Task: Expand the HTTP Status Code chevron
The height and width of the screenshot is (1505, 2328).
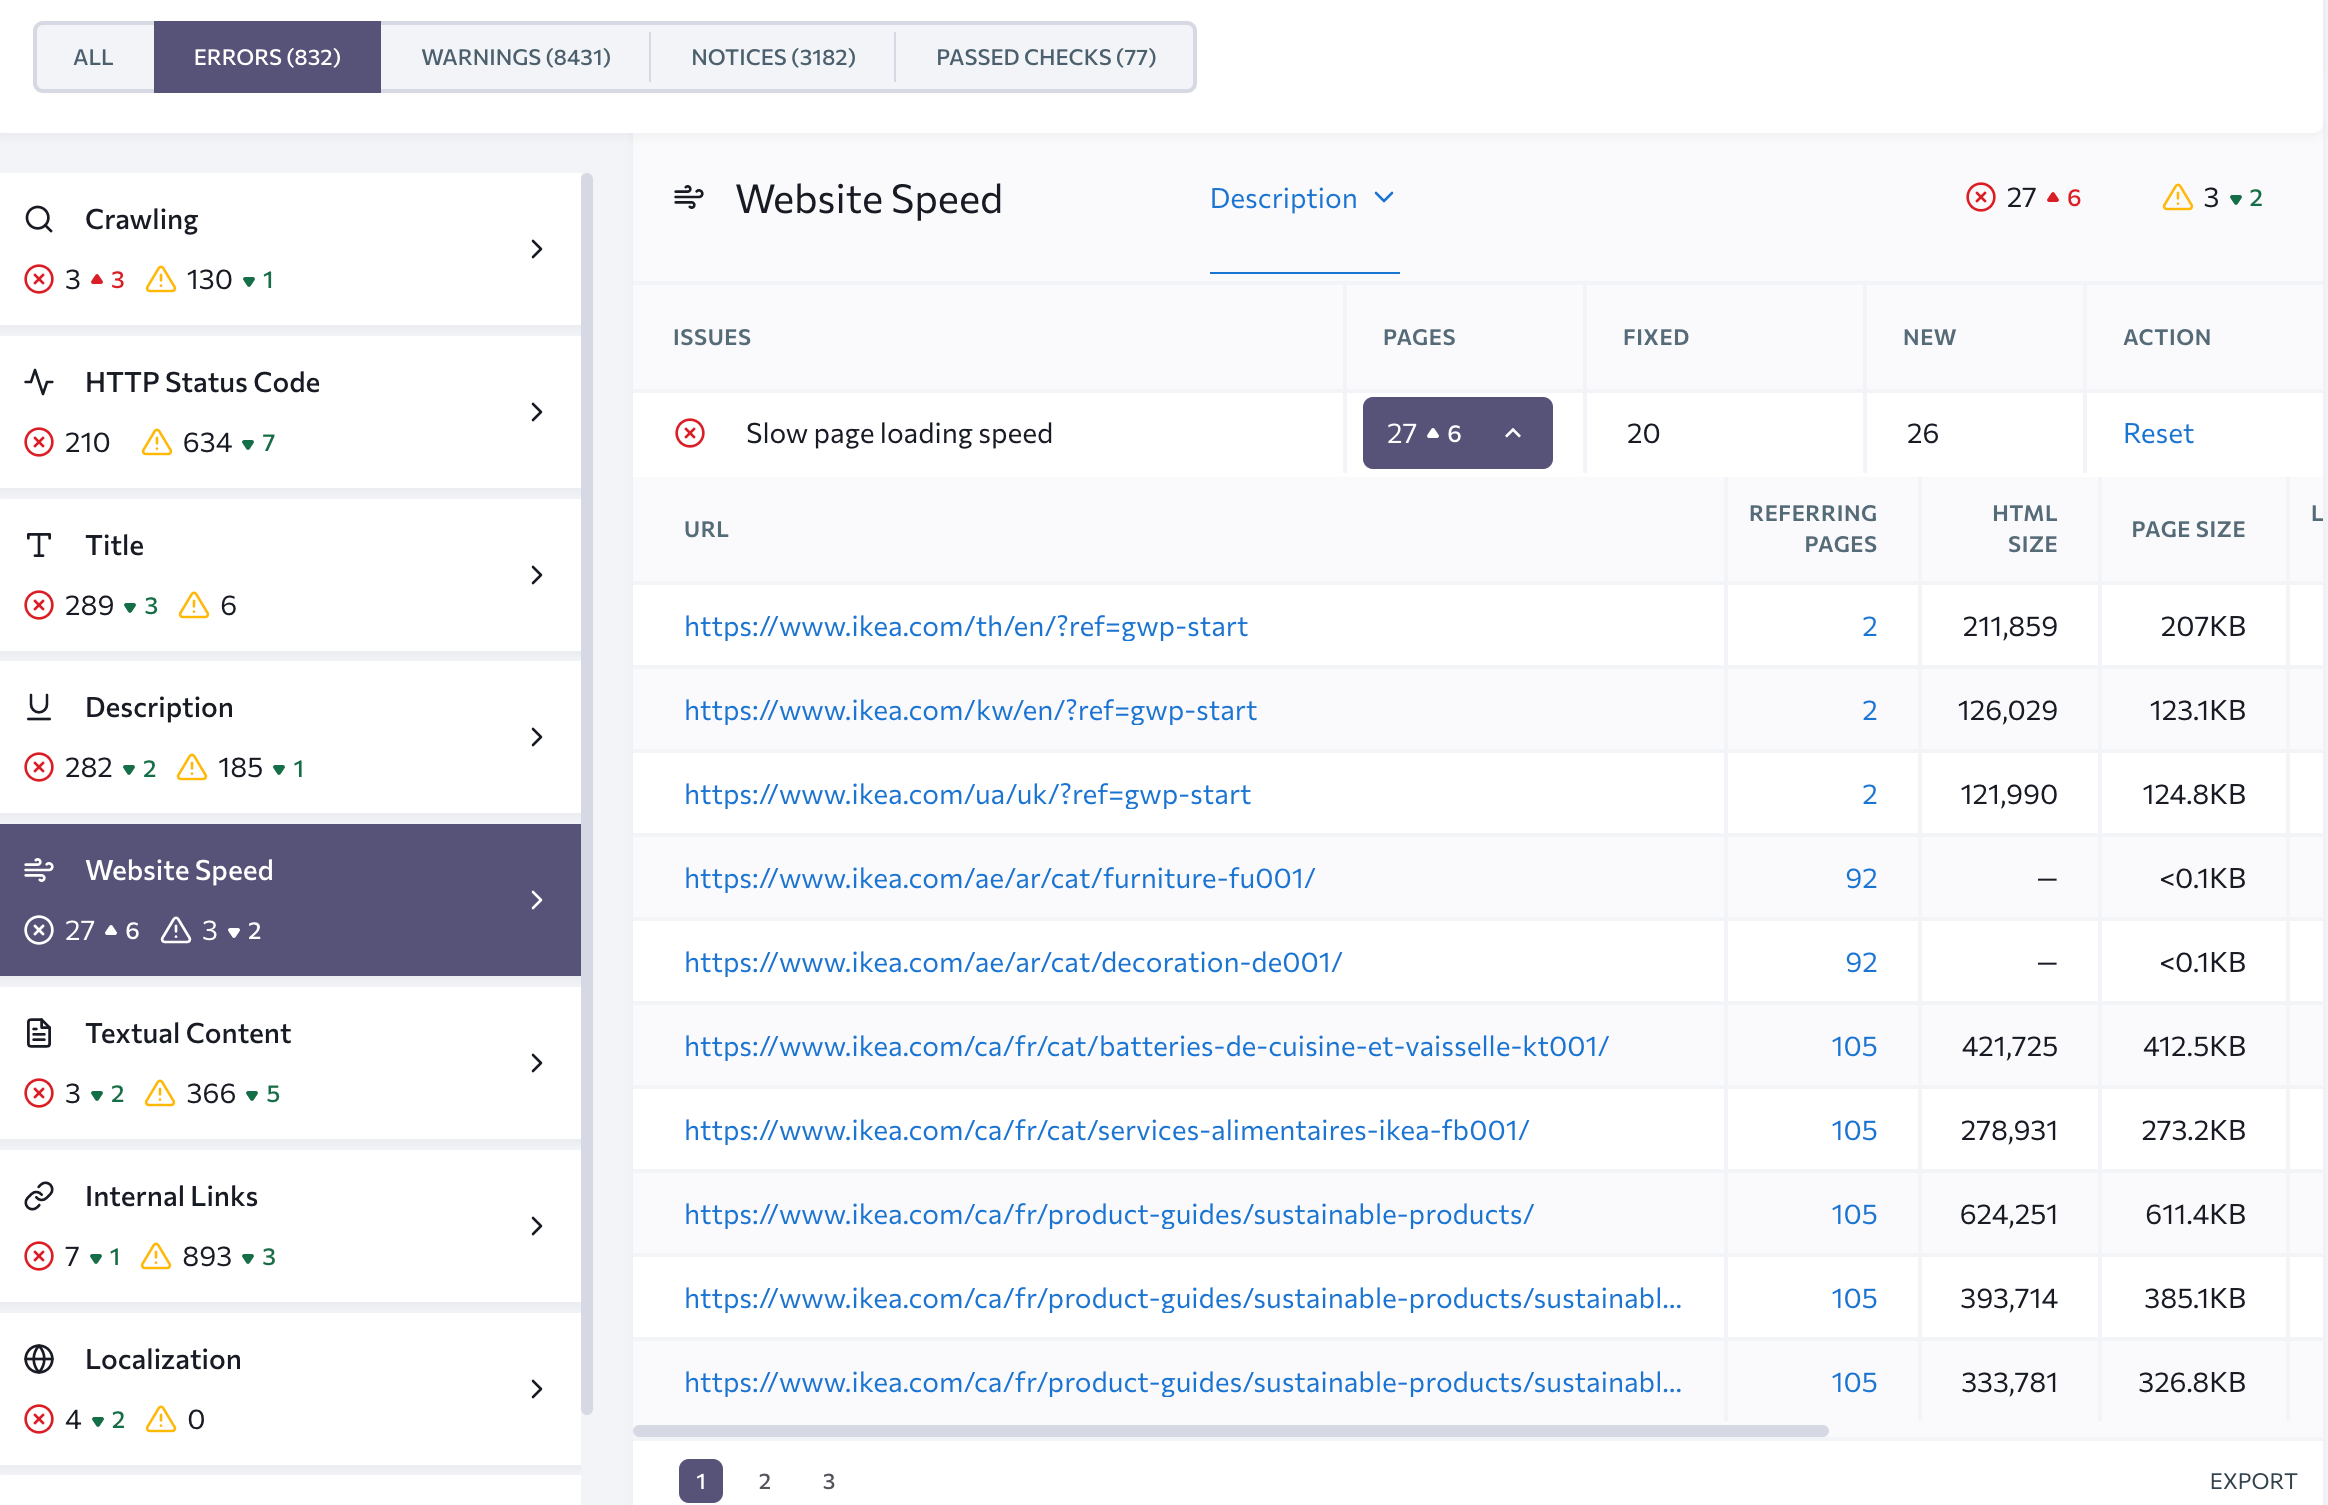Action: tap(537, 412)
